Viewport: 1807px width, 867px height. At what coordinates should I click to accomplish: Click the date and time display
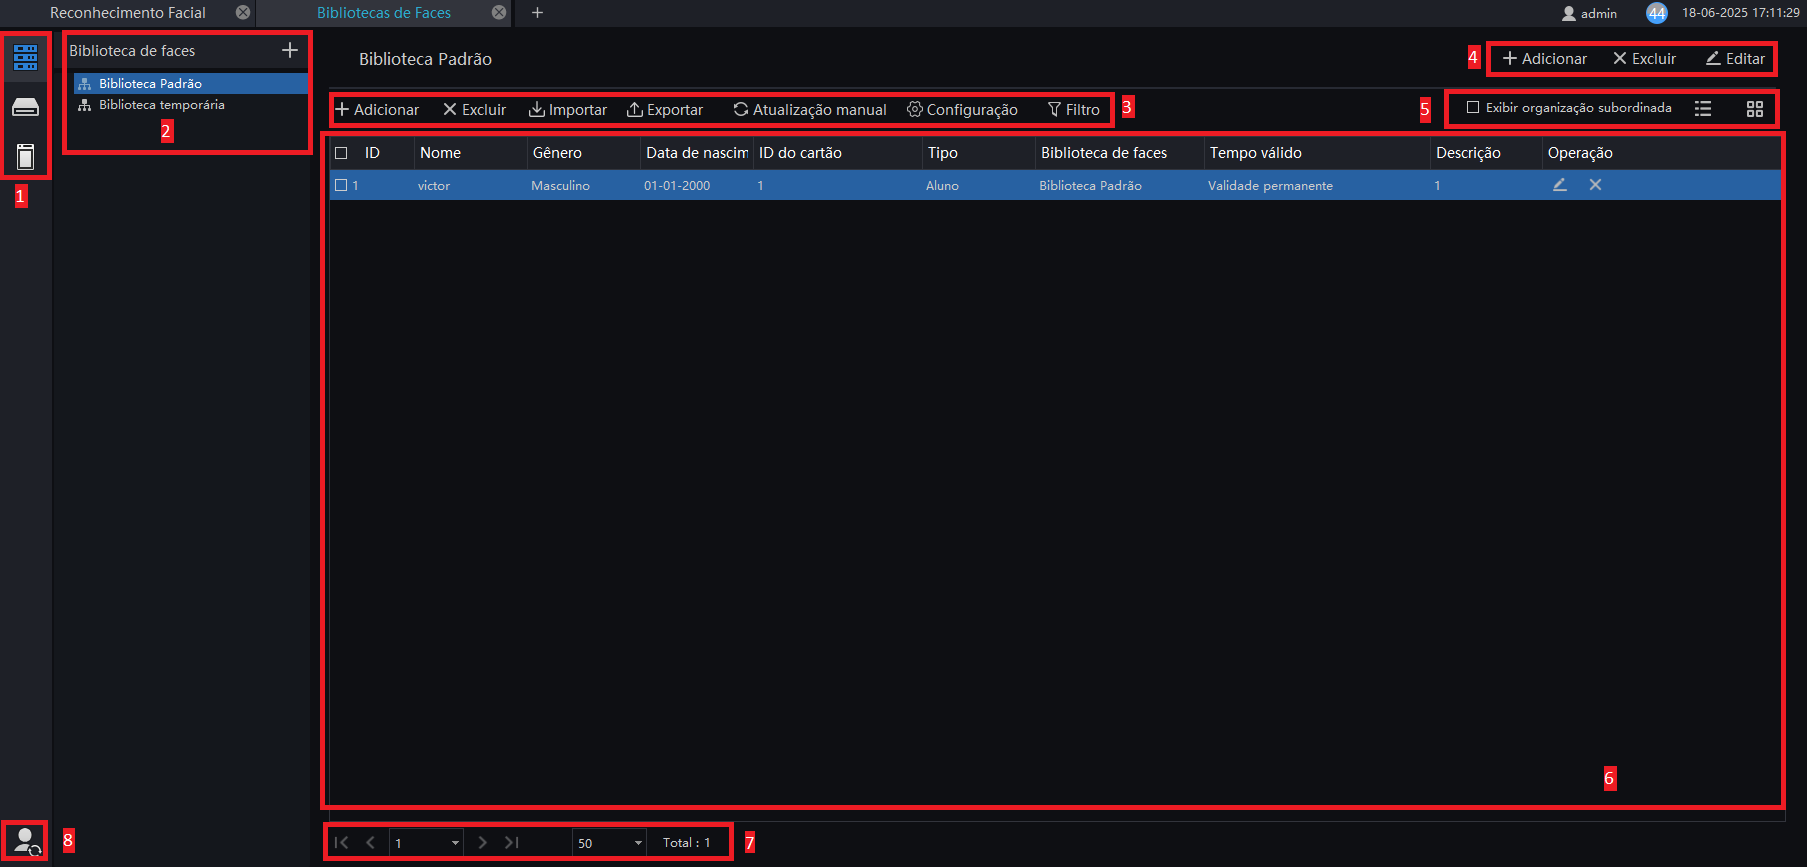tap(1740, 13)
